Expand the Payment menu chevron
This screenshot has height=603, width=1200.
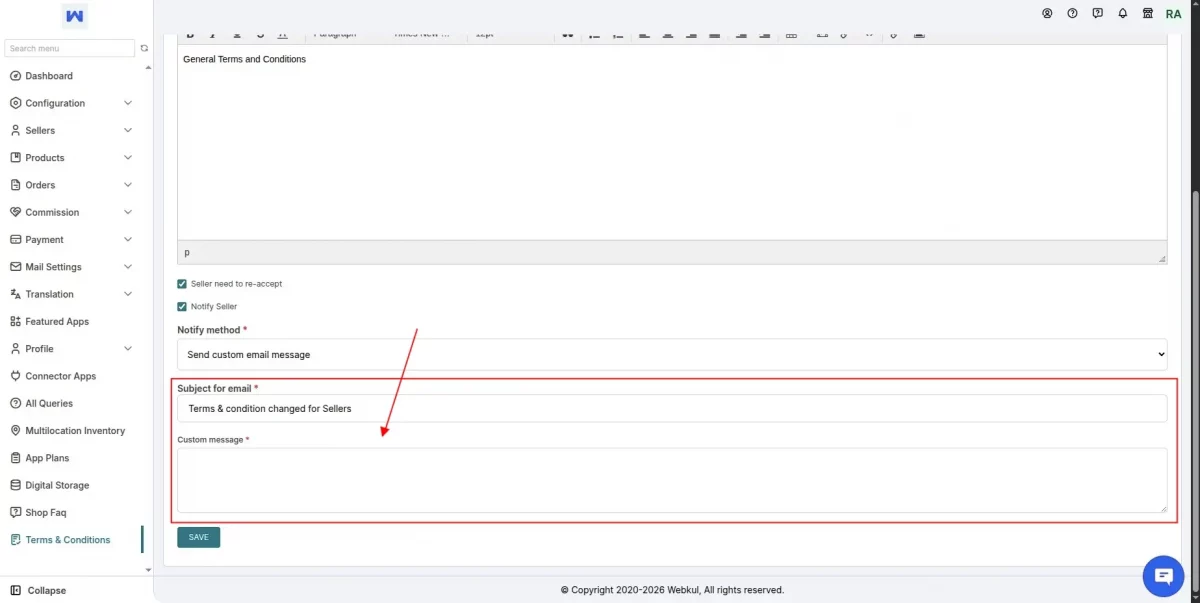click(x=128, y=240)
